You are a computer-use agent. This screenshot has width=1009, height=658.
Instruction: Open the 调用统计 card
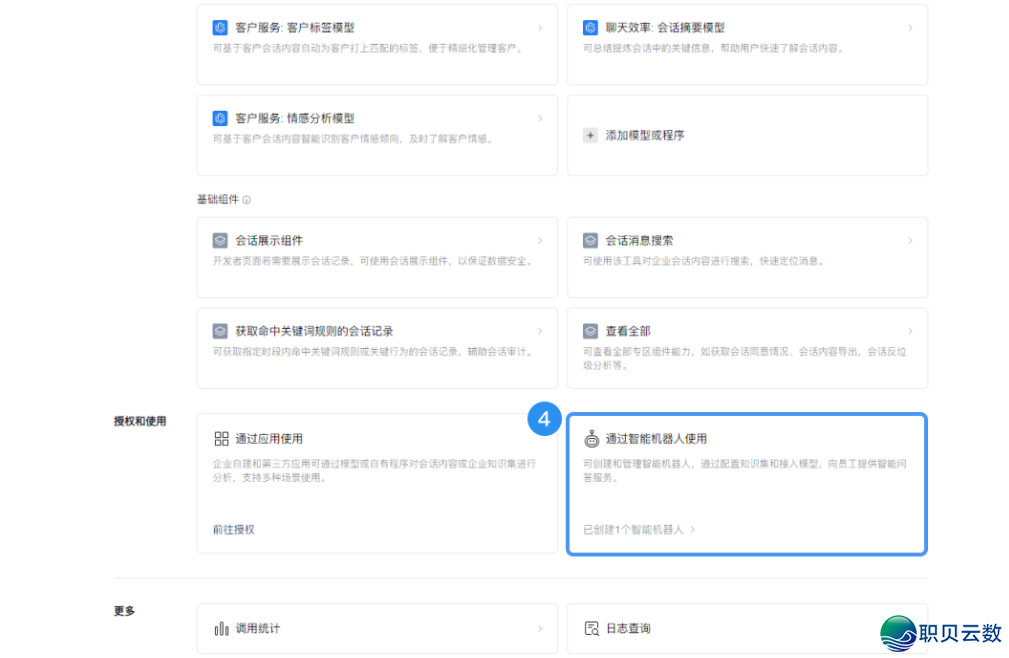point(377,629)
